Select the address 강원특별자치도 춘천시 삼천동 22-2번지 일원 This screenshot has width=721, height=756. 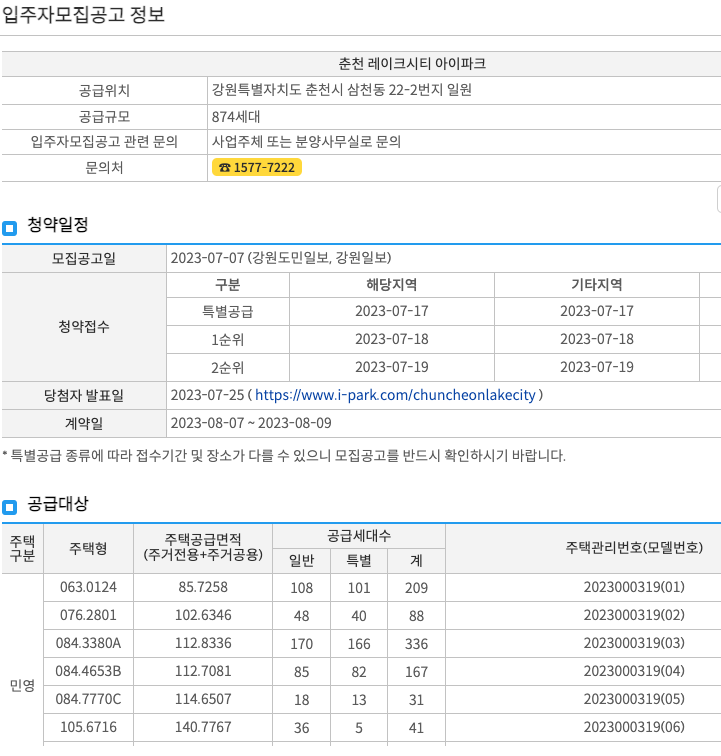pyautogui.click(x=341, y=90)
